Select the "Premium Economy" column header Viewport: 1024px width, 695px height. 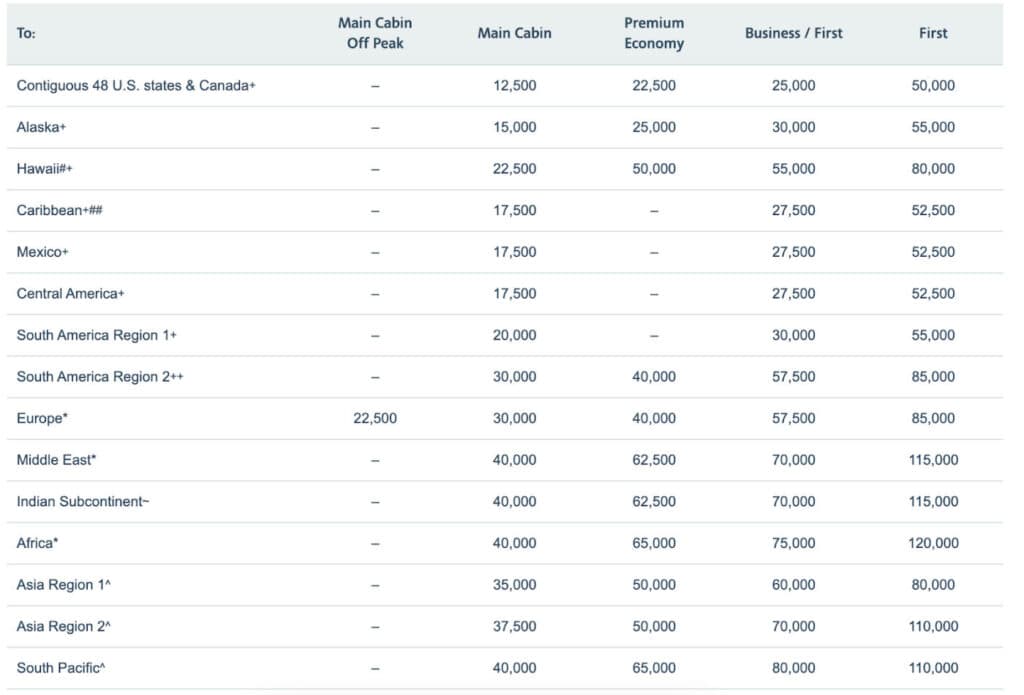tap(654, 33)
